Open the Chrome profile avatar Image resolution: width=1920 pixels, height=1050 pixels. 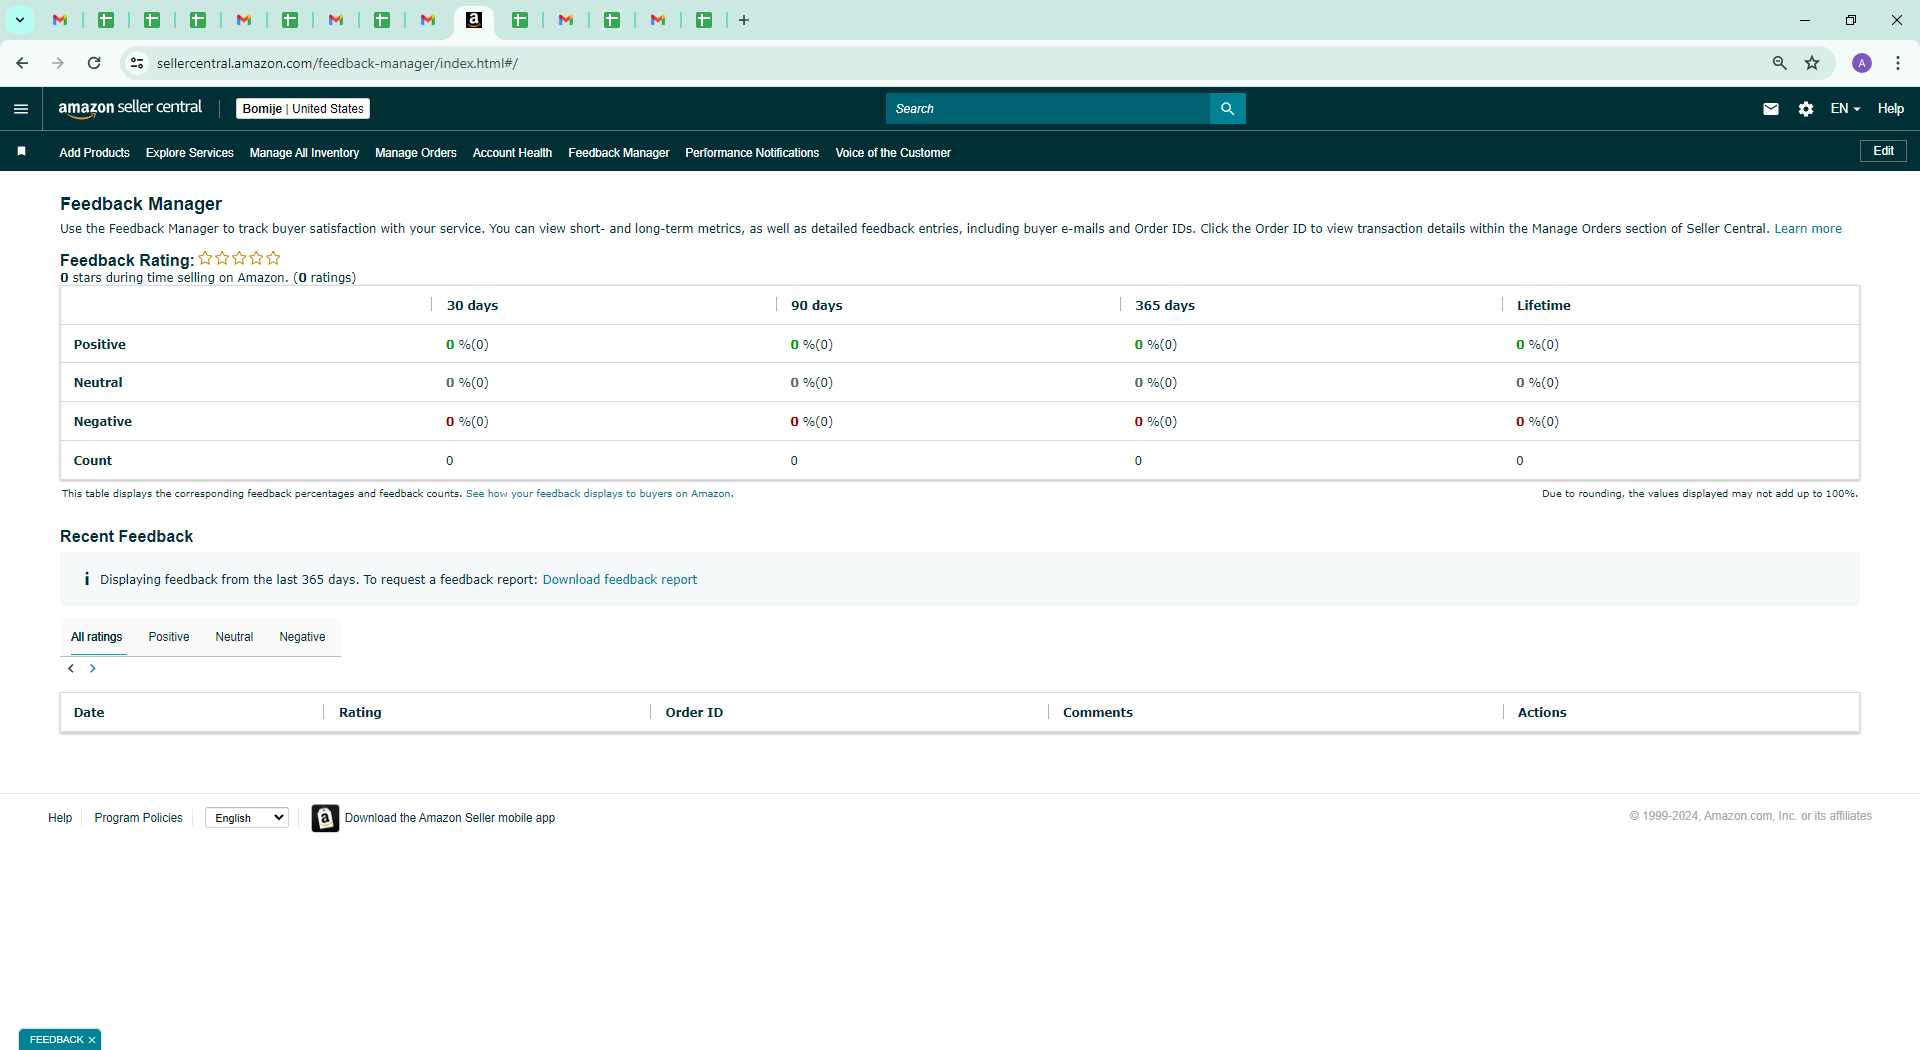click(1862, 63)
